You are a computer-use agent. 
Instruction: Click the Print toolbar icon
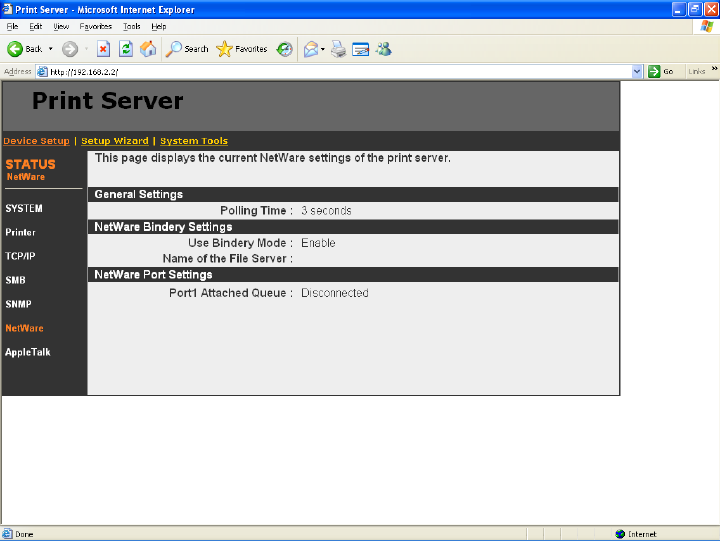tap(338, 49)
